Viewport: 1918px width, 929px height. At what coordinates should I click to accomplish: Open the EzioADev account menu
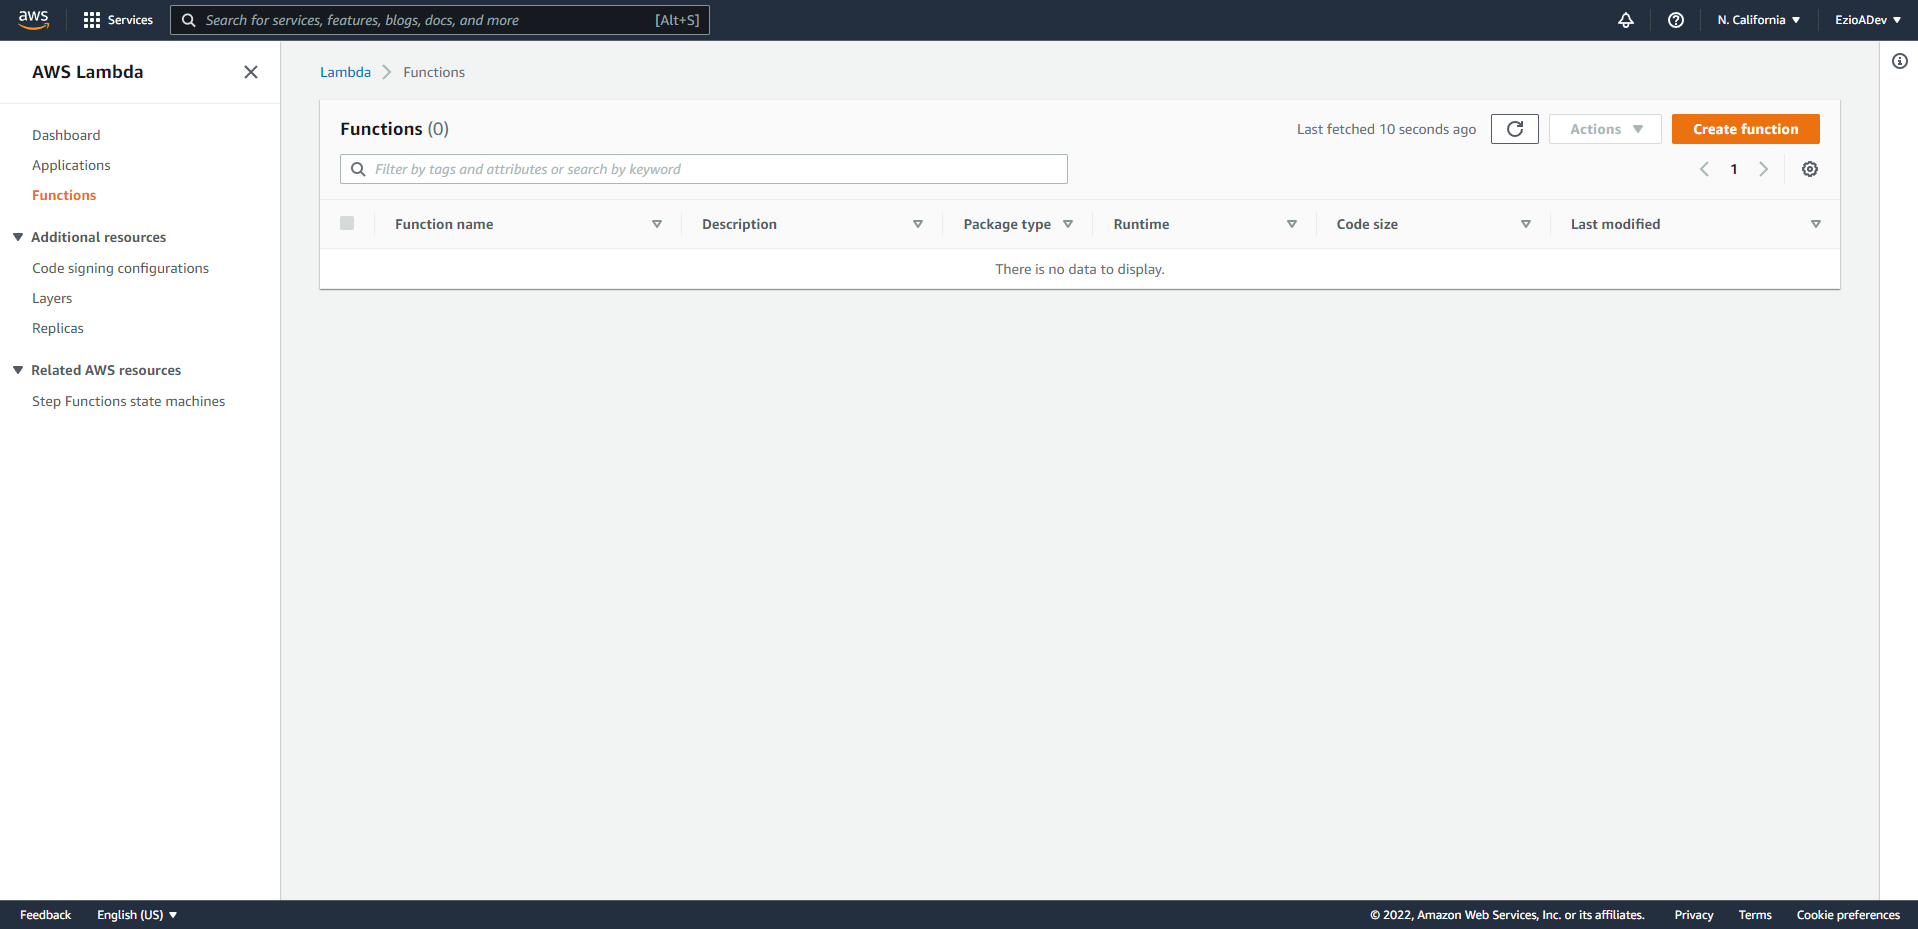point(1867,20)
